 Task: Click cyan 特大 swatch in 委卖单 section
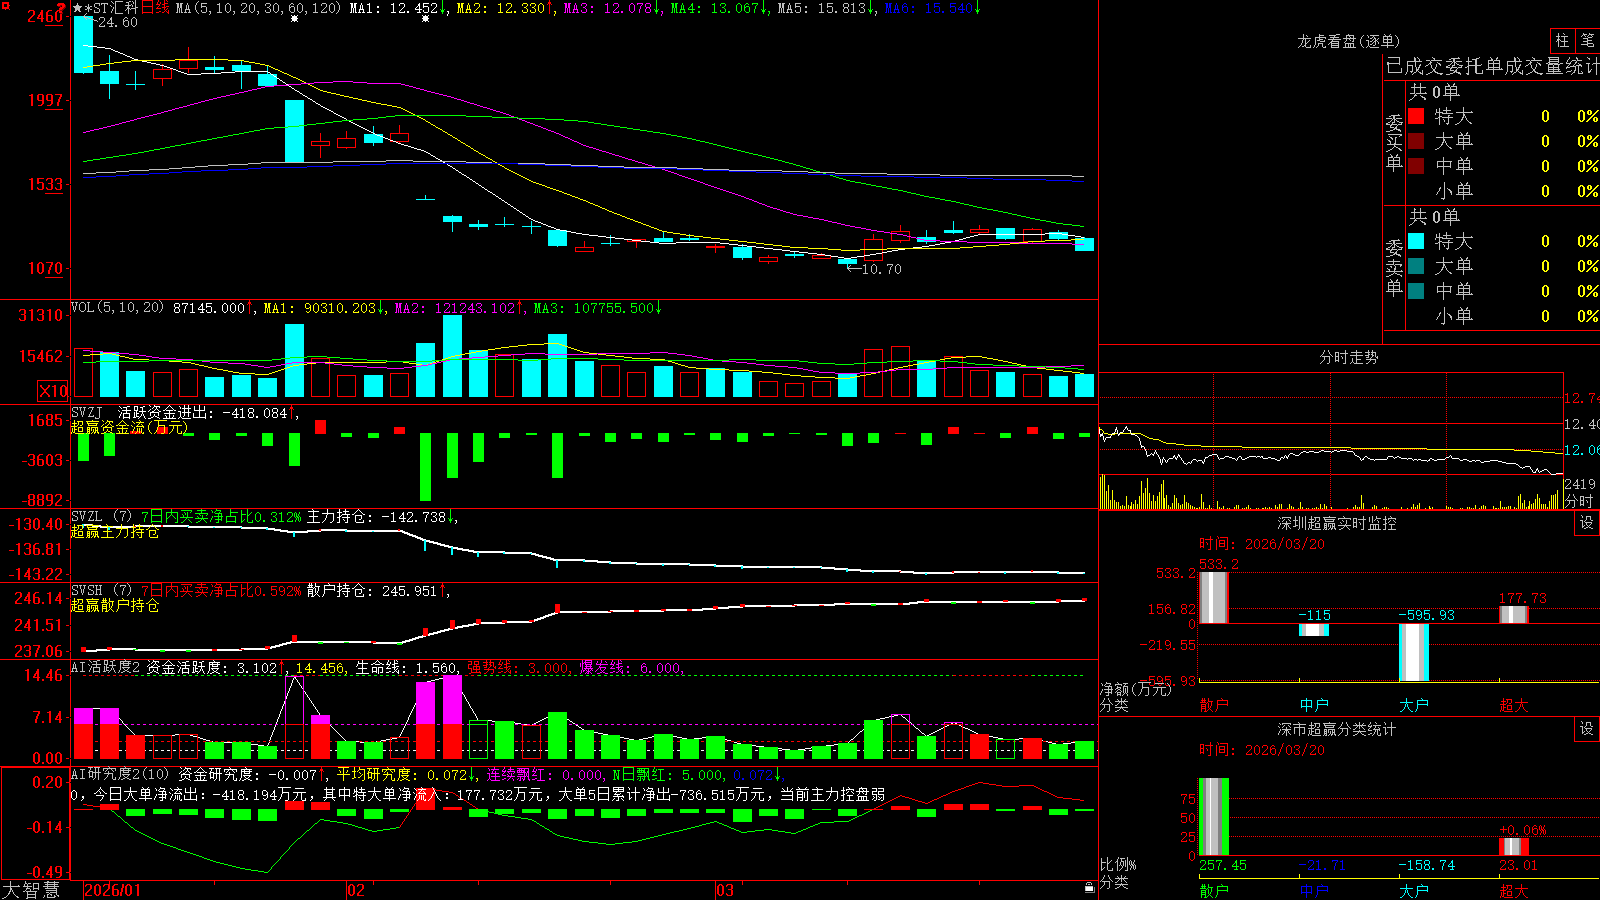click(x=1416, y=241)
